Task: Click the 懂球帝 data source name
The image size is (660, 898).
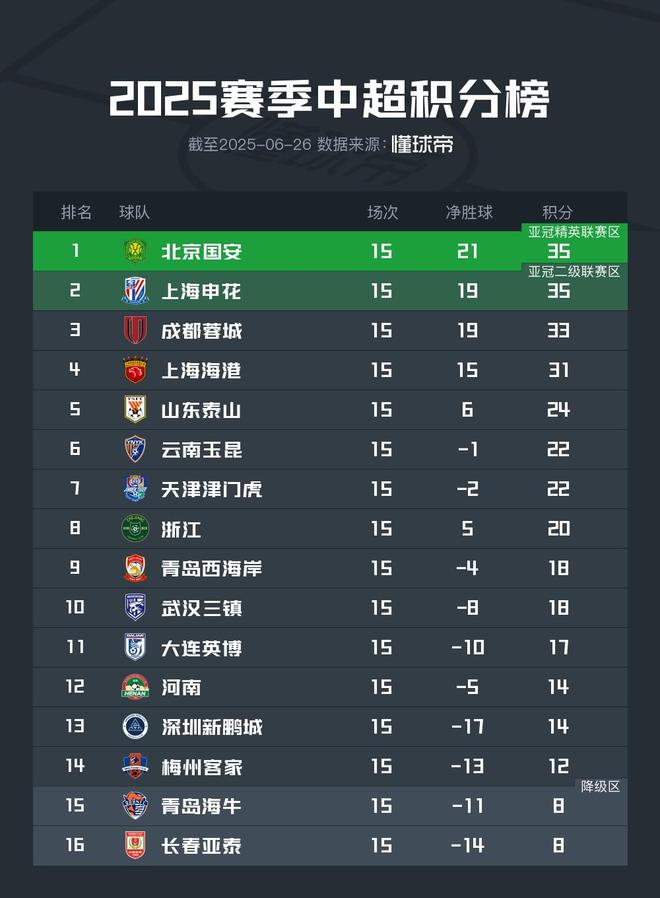Action: coord(422,144)
